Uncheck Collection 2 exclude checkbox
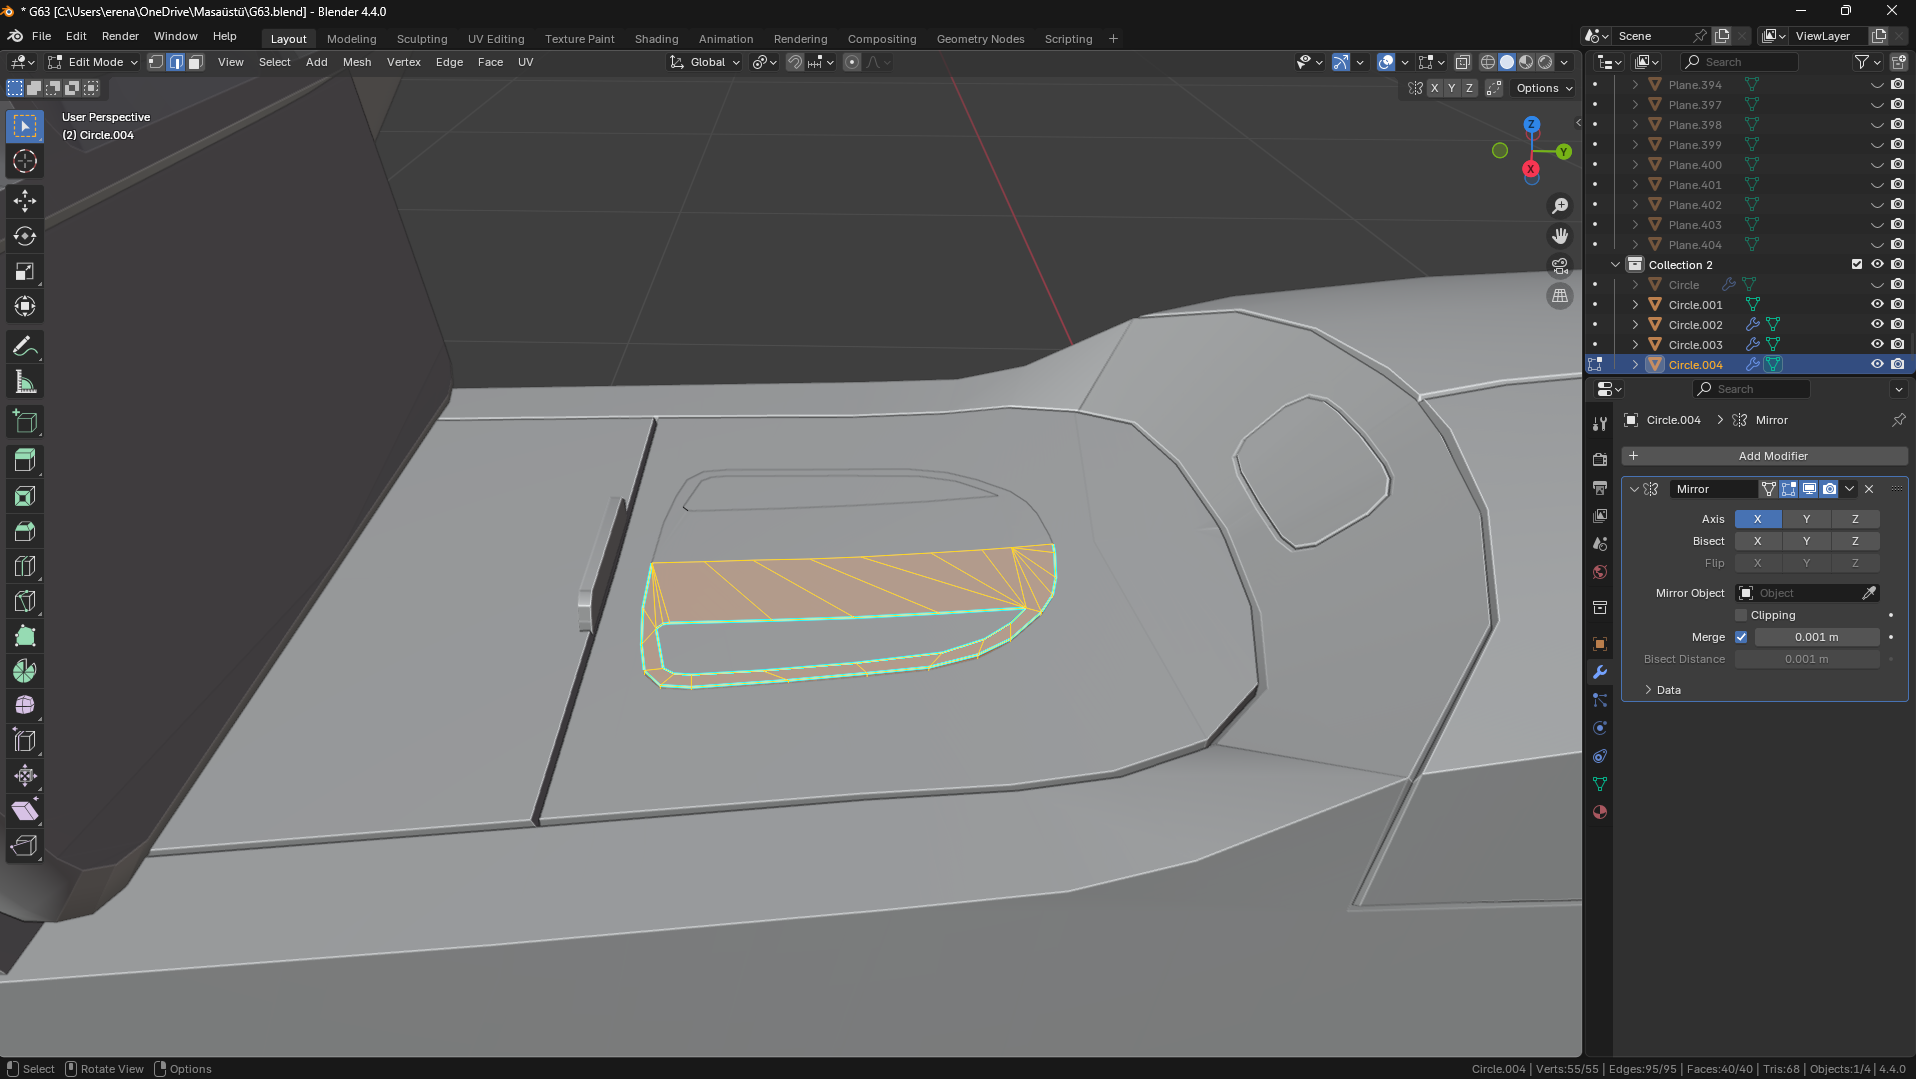Screen dimensions: 1916x1079 click(1857, 265)
